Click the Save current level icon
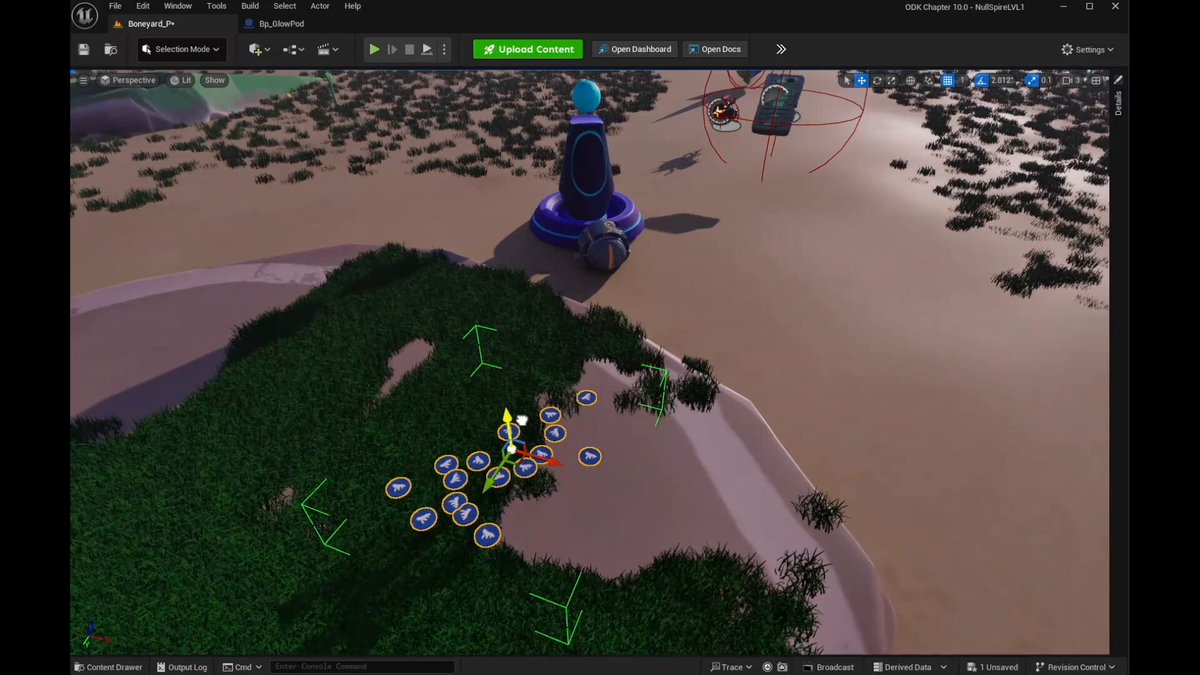The image size is (1200, 675). 83,49
